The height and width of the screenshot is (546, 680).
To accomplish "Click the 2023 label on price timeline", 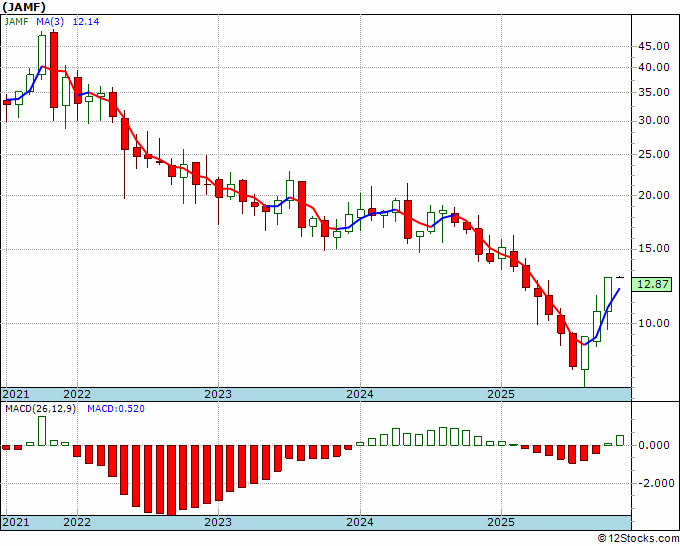I will point(218,394).
